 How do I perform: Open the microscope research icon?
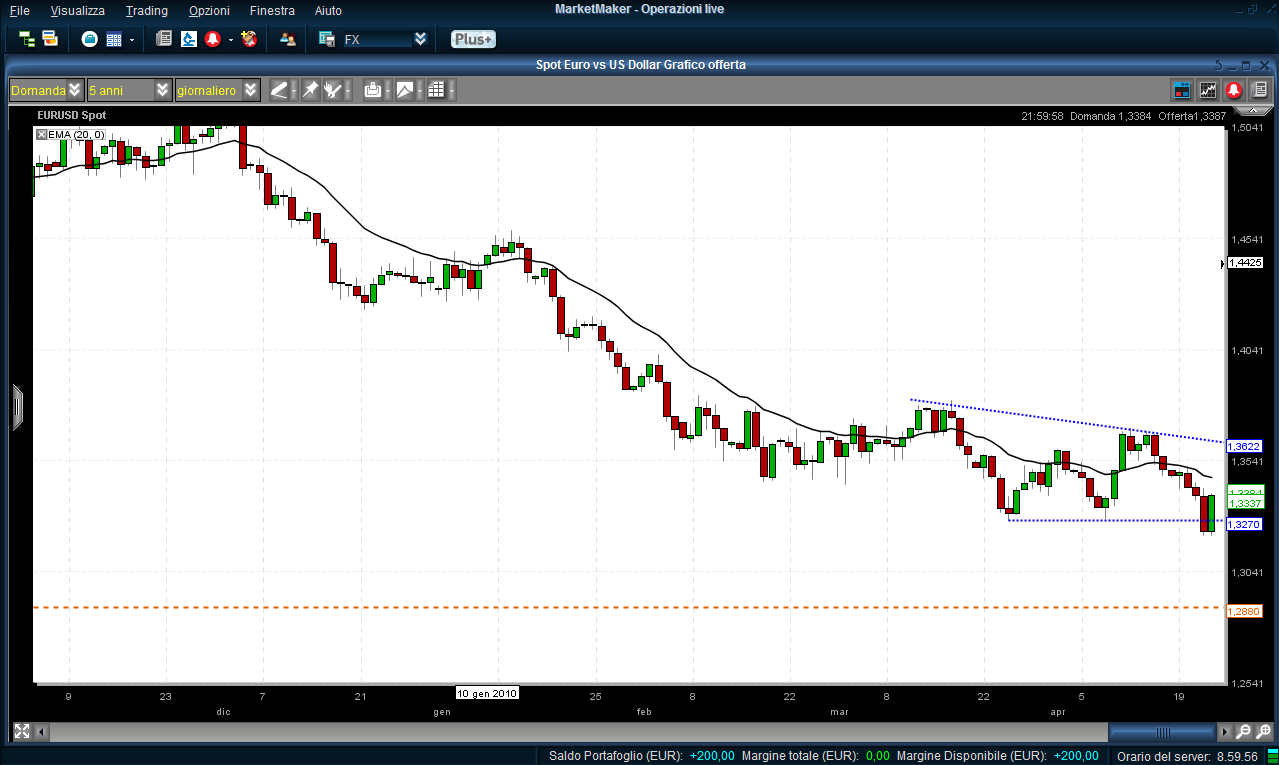click(189, 39)
